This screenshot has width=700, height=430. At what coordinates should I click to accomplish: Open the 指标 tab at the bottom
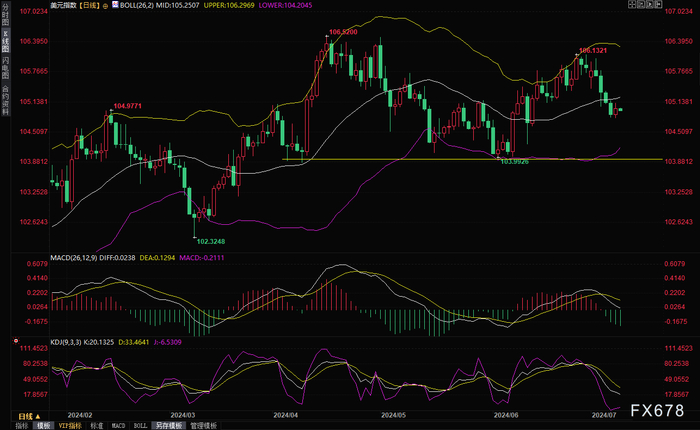click(x=21, y=426)
